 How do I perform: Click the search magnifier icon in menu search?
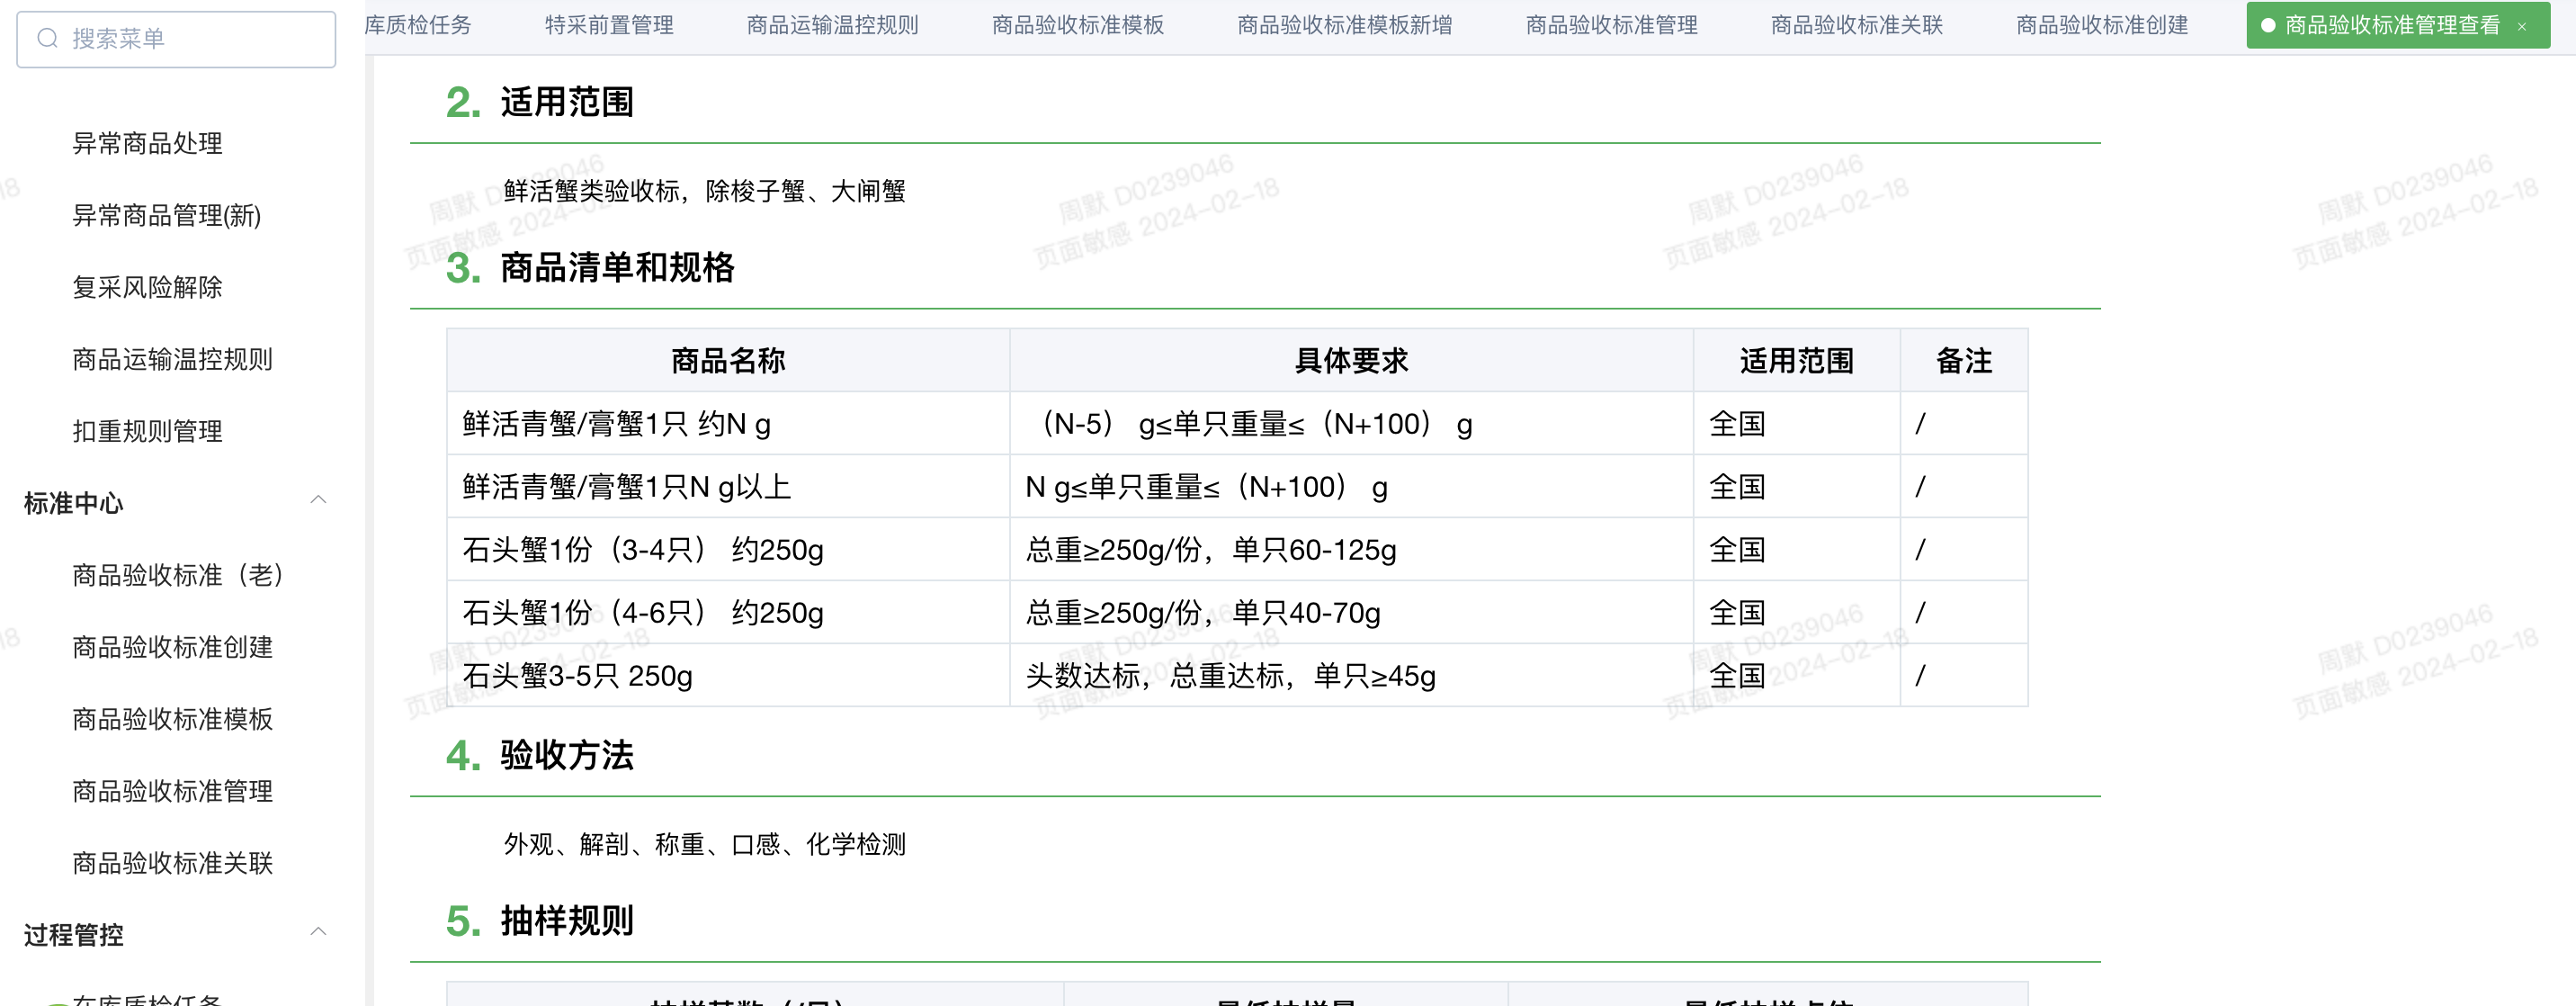click(x=47, y=39)
